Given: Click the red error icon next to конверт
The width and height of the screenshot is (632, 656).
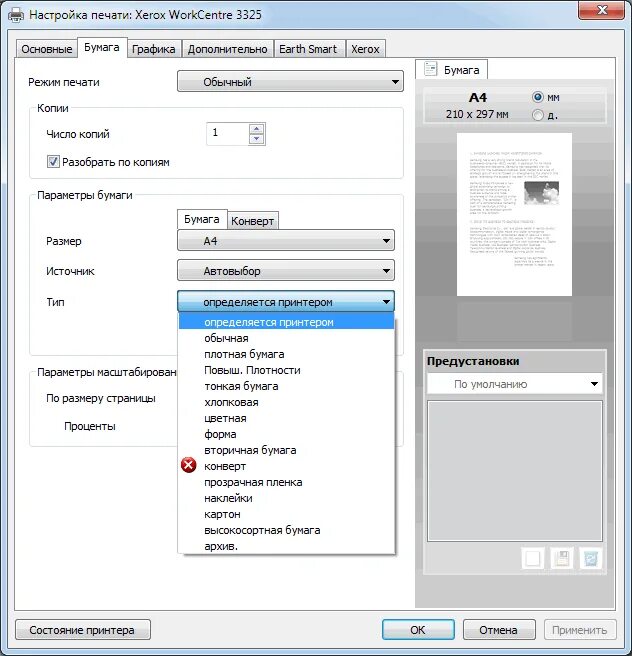Looking at the screenshot, I should click(x=189, y=465).
